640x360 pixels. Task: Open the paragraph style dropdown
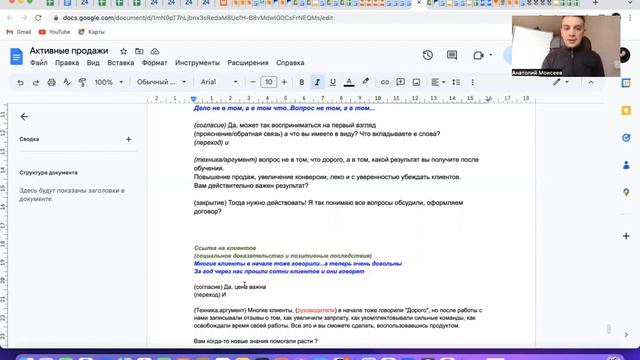161,82
